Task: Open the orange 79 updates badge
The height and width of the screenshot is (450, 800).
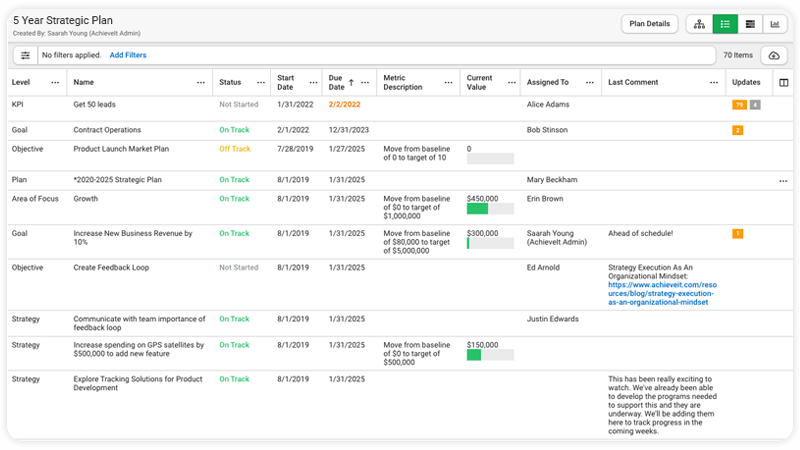Action: pyautogui.click(x=739, y=105)
